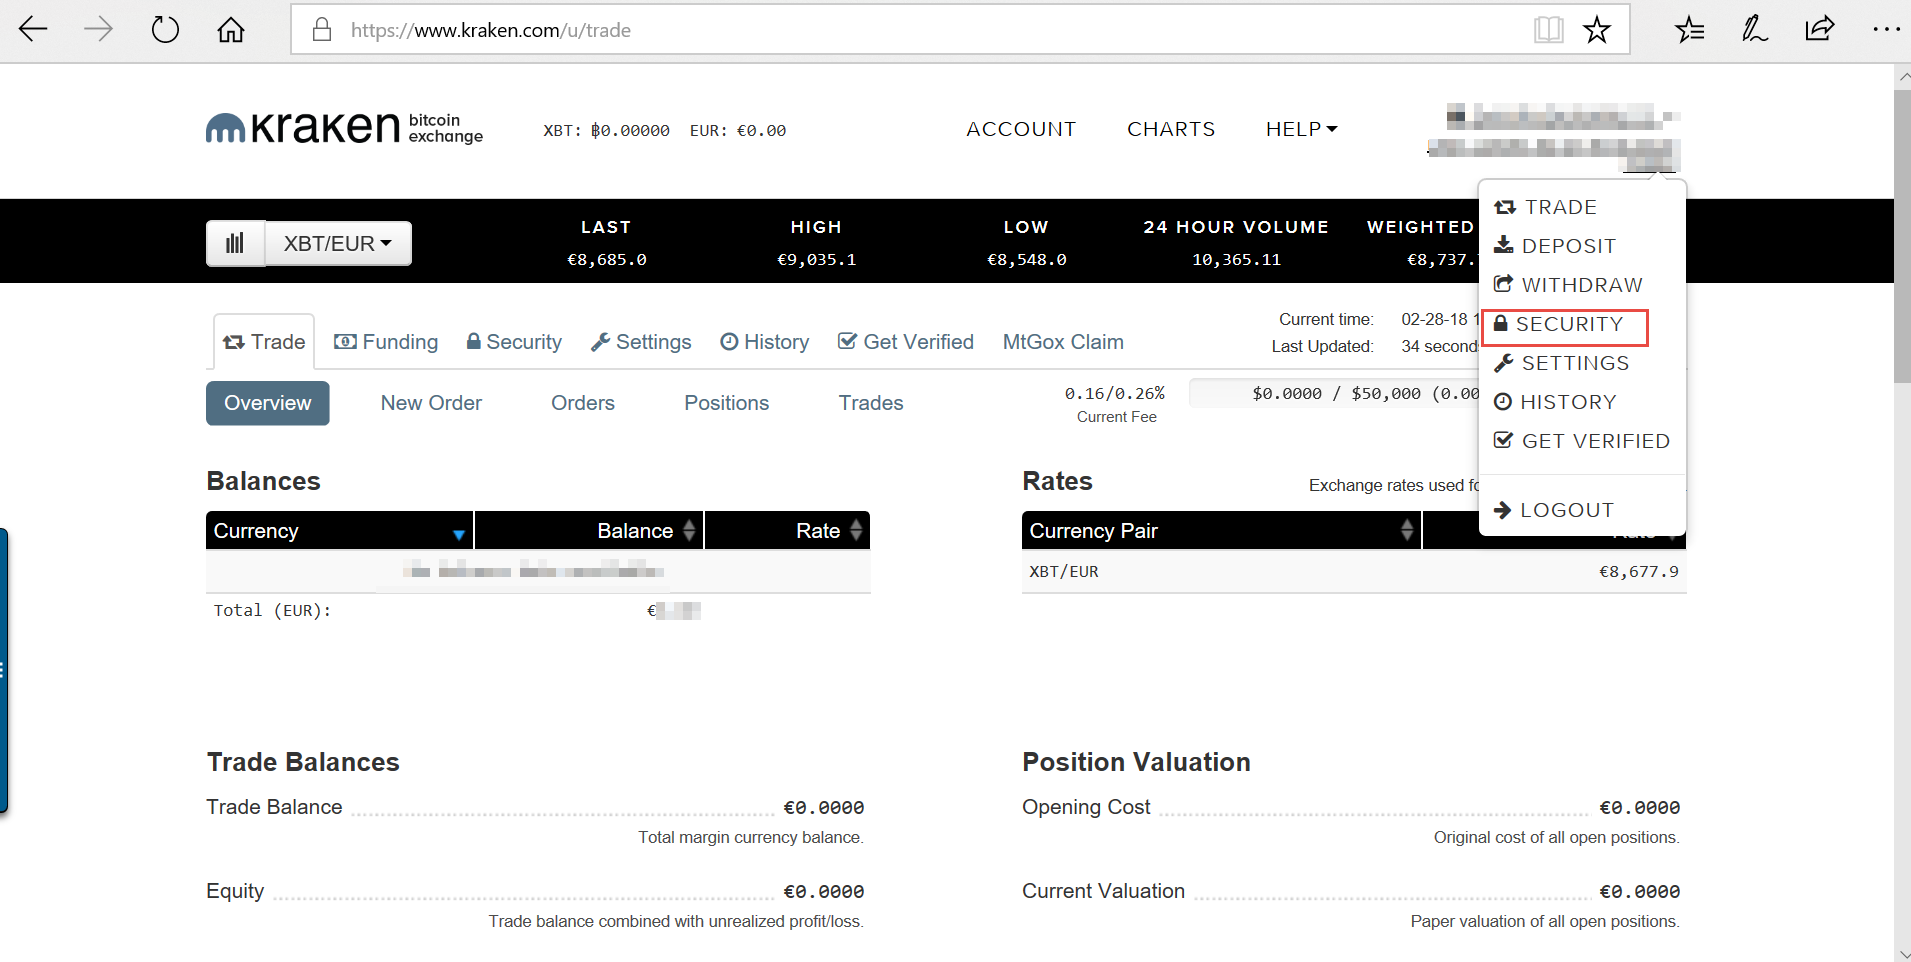1911x962 pixels.
Task: Click the EUR balance in header
Action: coord(738,131)
